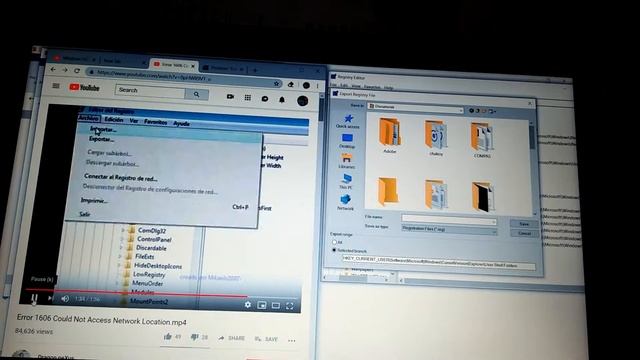This screenshot has width=640, height=360.
Task: Open File menu in Registry Editor
Action: 333,84
